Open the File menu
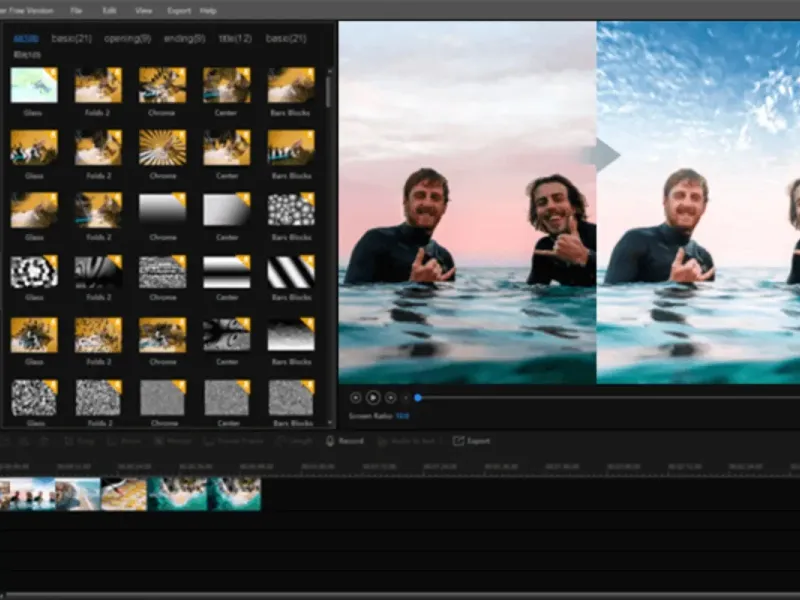This screenshot has height=600, width=800. coord(76,10)
